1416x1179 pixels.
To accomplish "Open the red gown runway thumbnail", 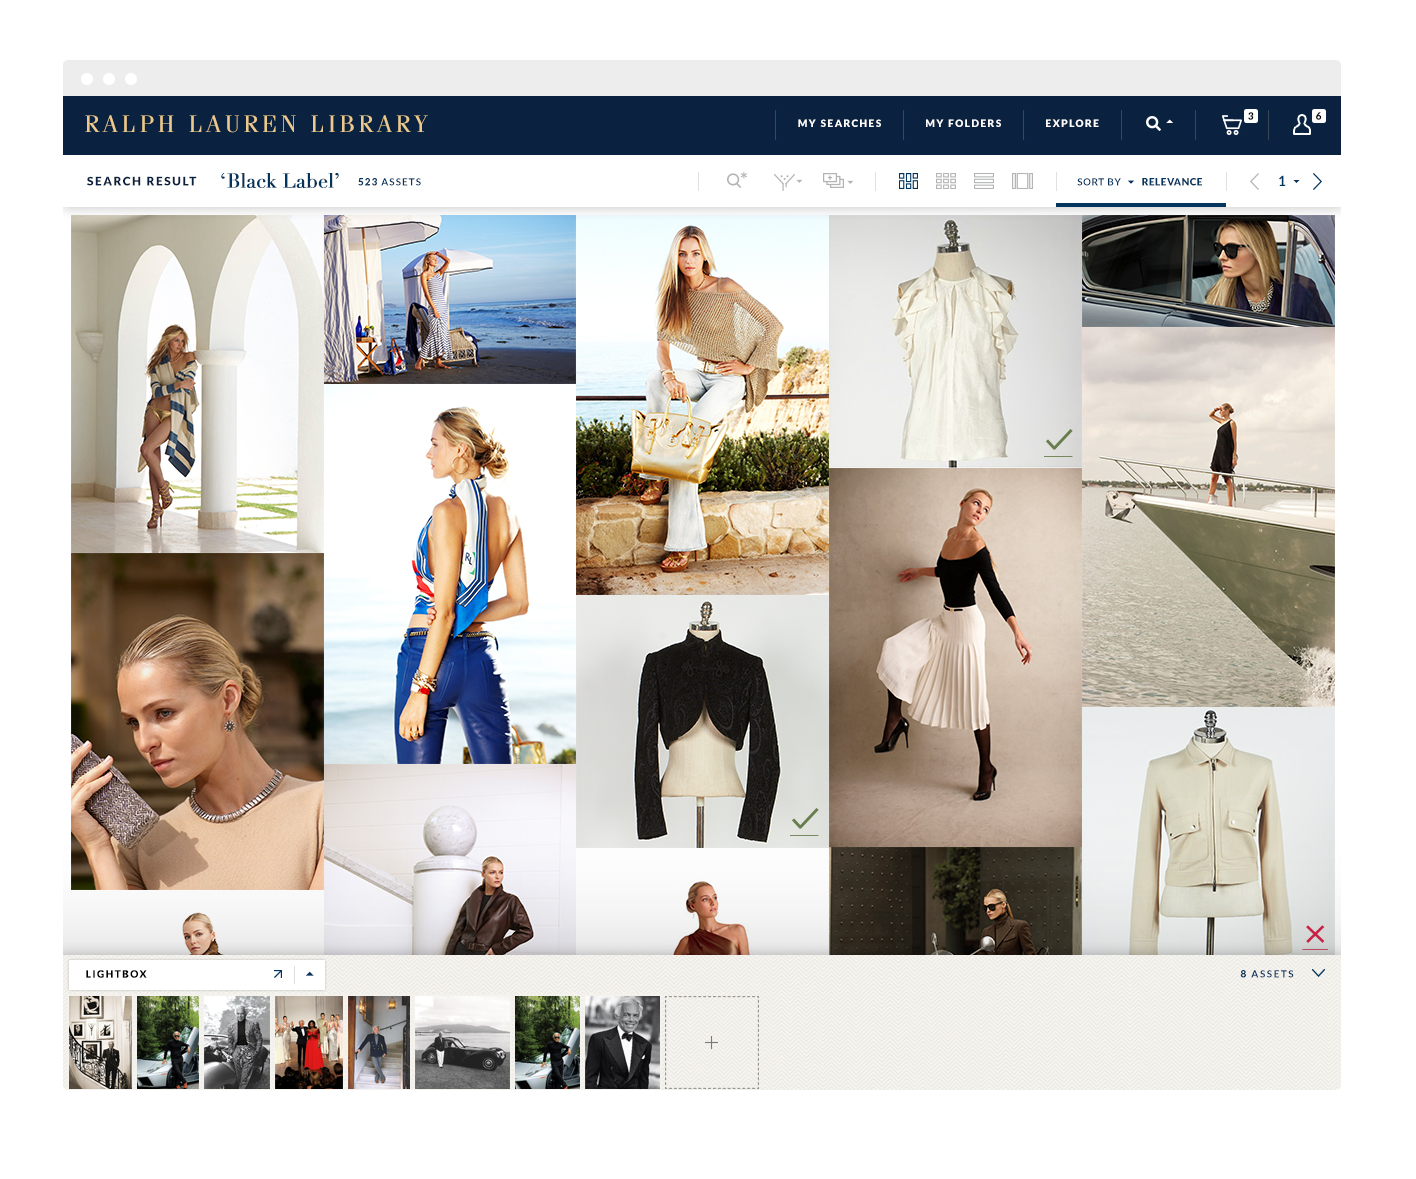I will (309, 1042).
